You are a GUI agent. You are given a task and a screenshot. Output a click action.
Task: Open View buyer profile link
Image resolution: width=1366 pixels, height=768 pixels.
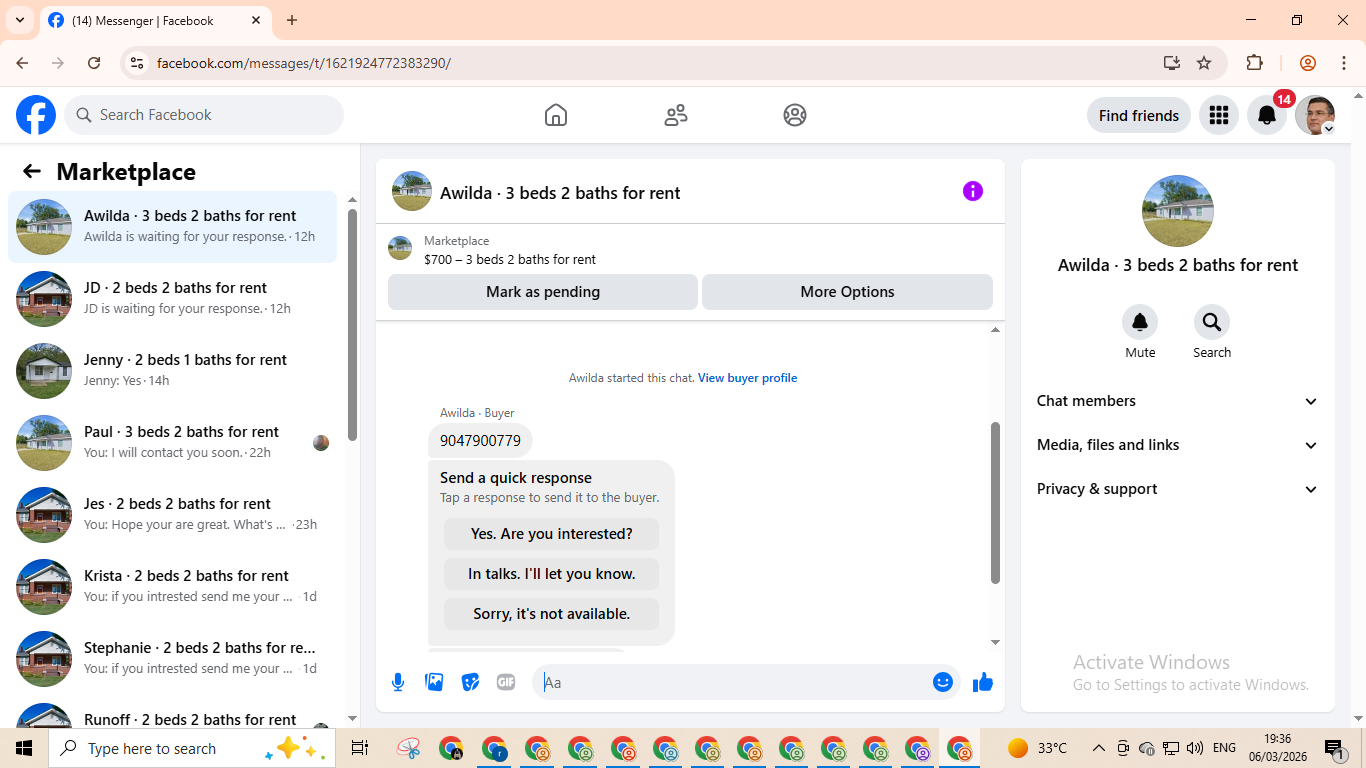point(747,378)
